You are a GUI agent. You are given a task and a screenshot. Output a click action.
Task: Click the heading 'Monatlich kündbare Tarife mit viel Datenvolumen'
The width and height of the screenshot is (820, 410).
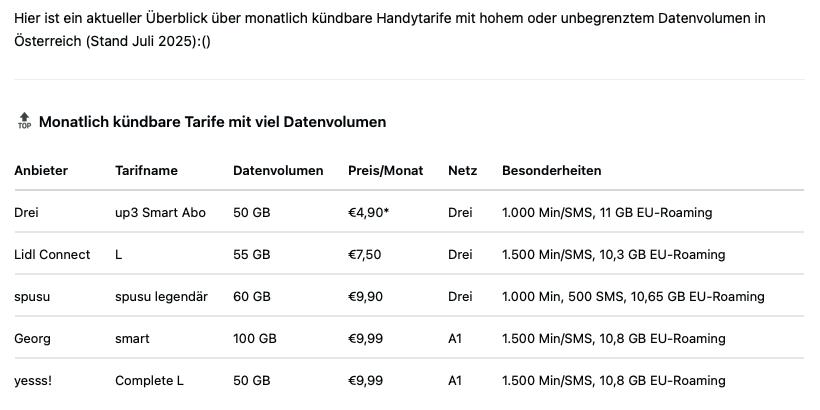[212, 122]
